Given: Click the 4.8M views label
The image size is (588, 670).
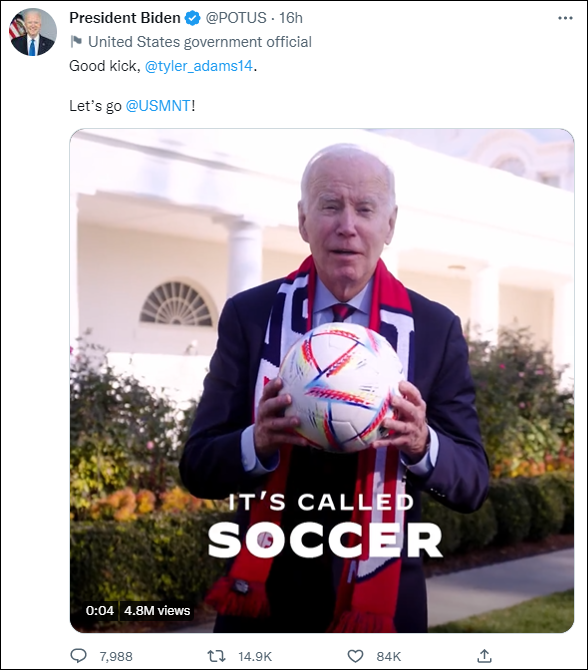Looking at the screenshot, I should pos(157,610).
